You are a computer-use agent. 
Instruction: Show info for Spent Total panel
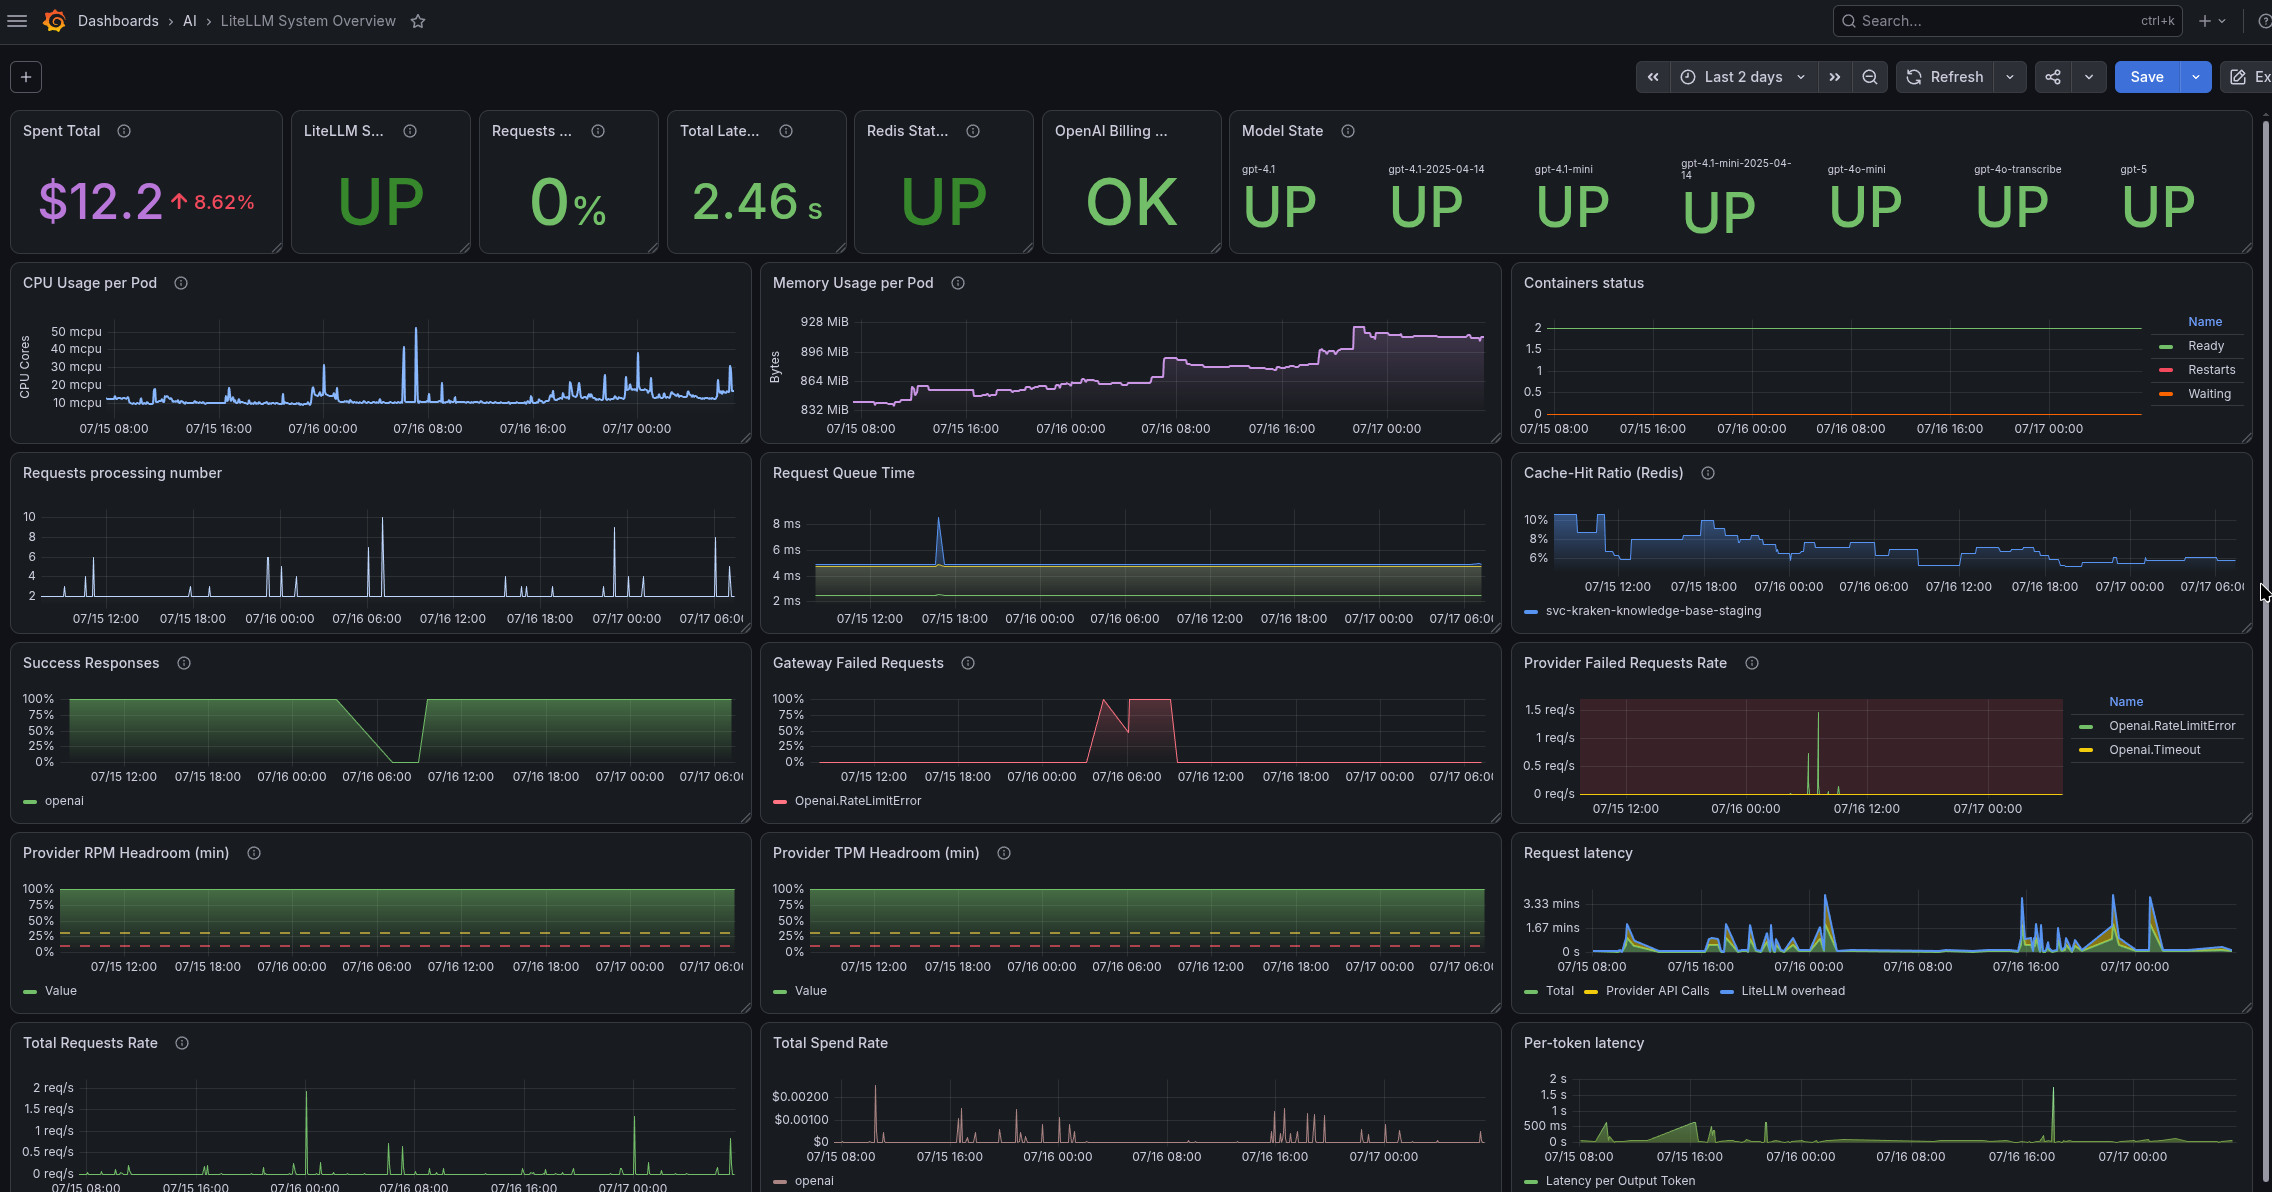tap(124, 131)
